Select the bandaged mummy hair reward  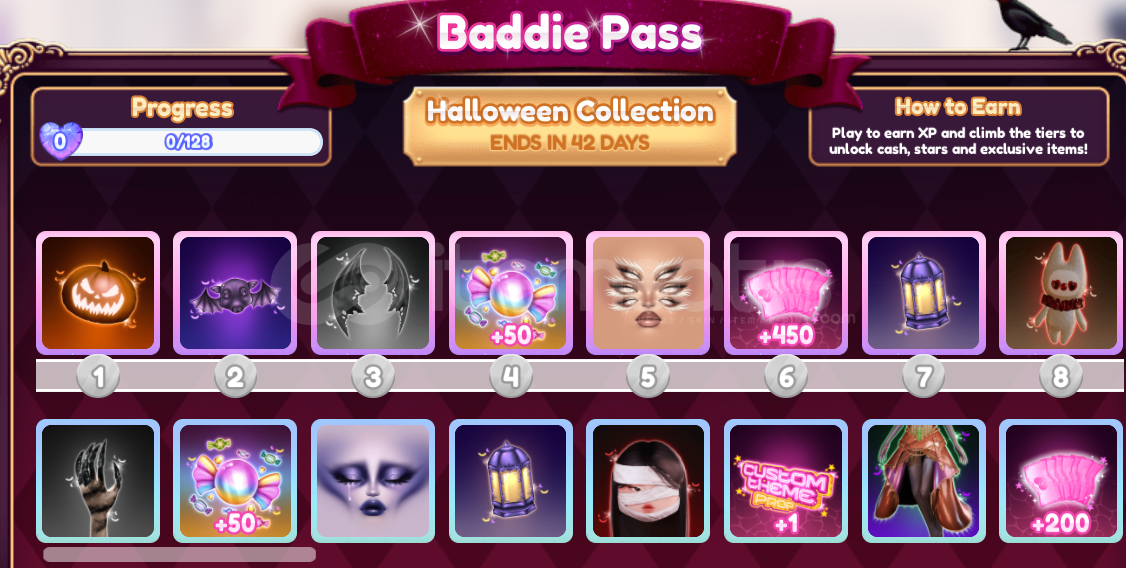(x=648, y=481)
